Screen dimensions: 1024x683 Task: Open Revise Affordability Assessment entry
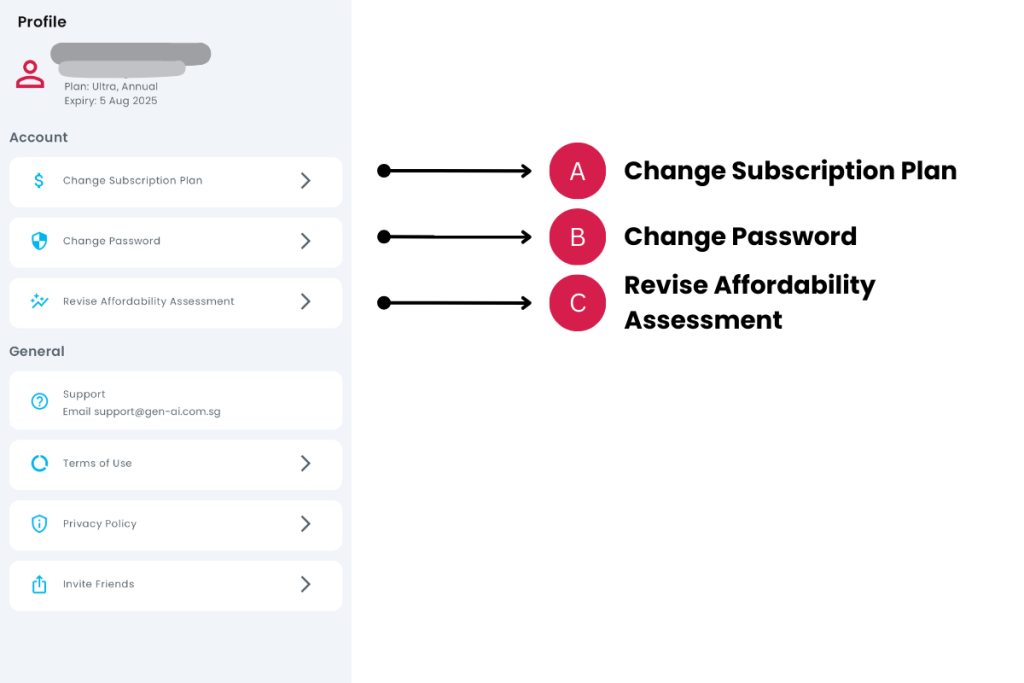pyautogui.click(x=149, y=301)
